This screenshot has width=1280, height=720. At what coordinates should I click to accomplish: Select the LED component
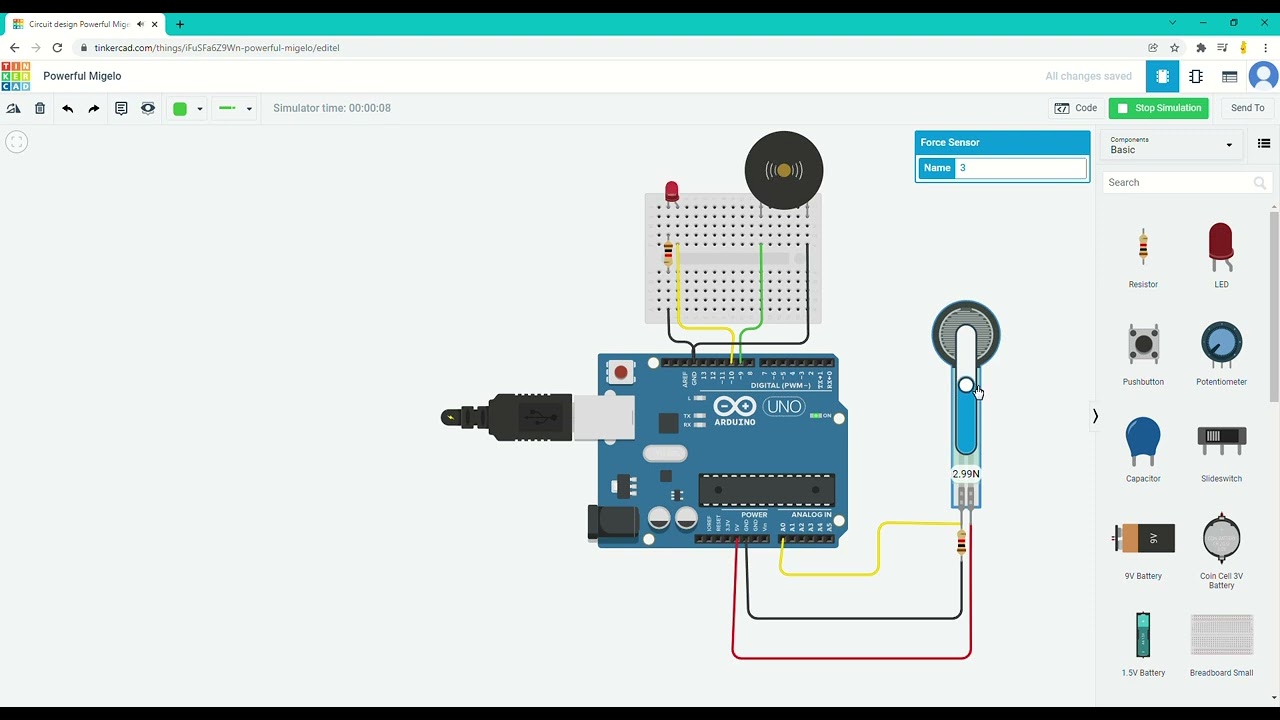[1221, 256]
